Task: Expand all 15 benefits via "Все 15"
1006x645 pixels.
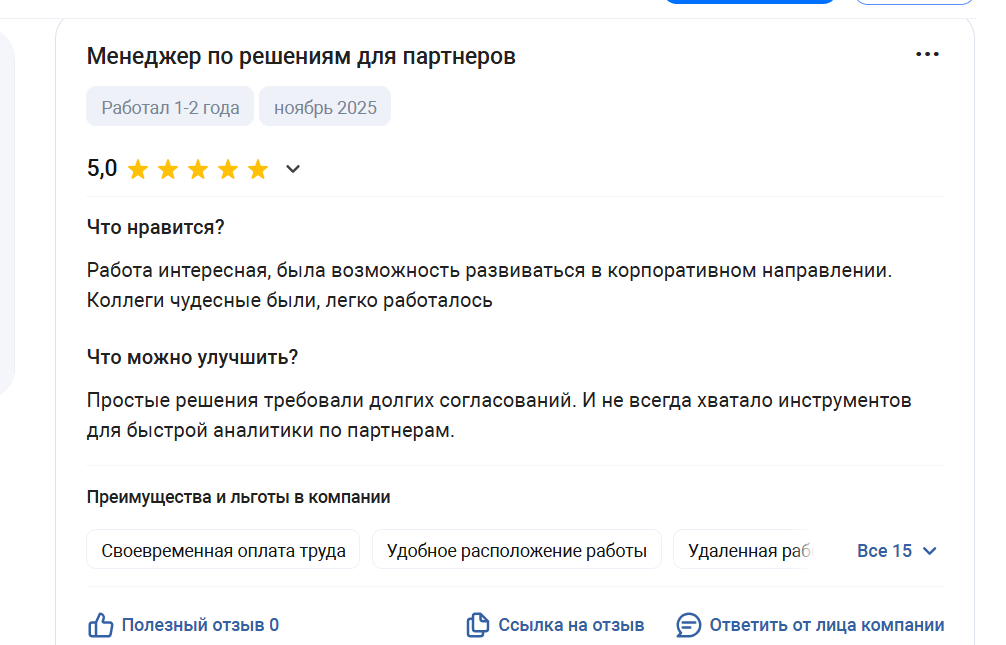Action: pyautogui.click(x=897, y=551)
